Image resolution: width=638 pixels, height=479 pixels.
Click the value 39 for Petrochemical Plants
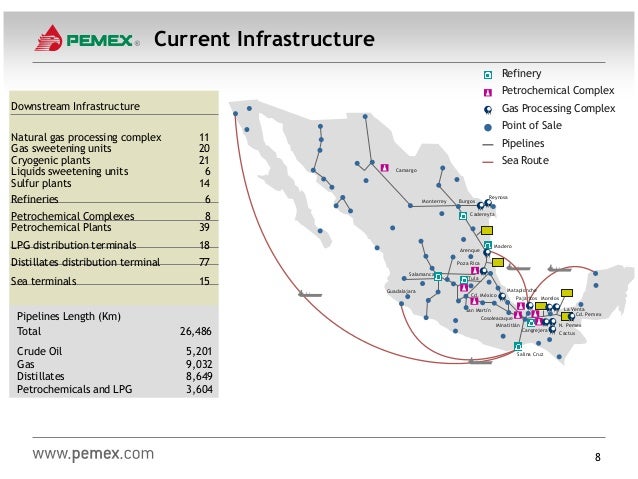[204, 227]
